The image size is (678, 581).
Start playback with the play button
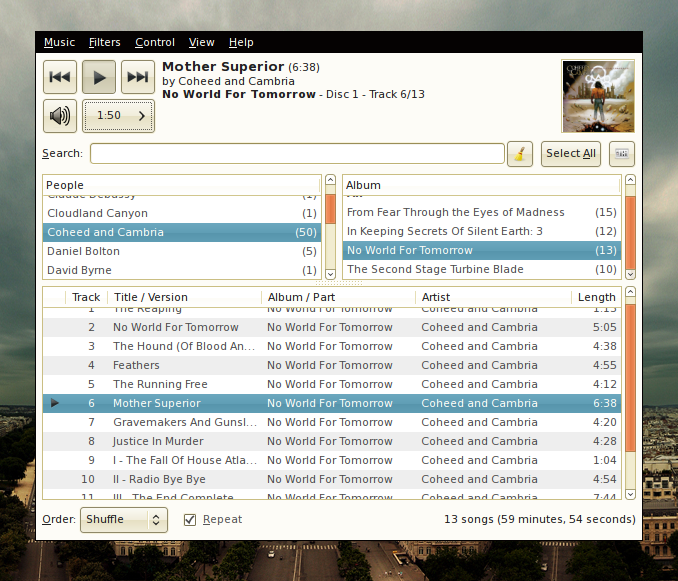click(x=99, y=77)
